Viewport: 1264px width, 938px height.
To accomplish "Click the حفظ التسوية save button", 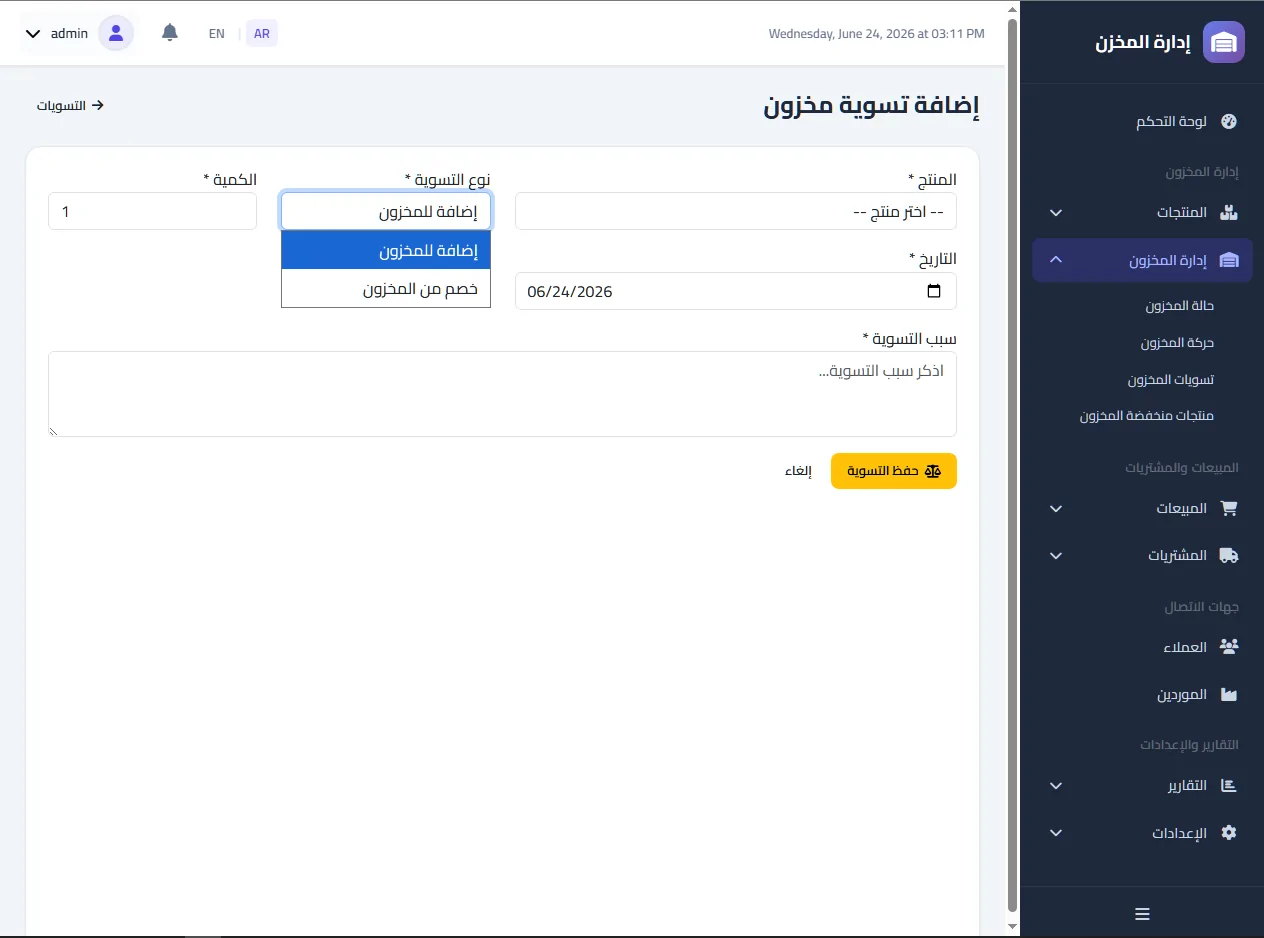I will [894, 471].
